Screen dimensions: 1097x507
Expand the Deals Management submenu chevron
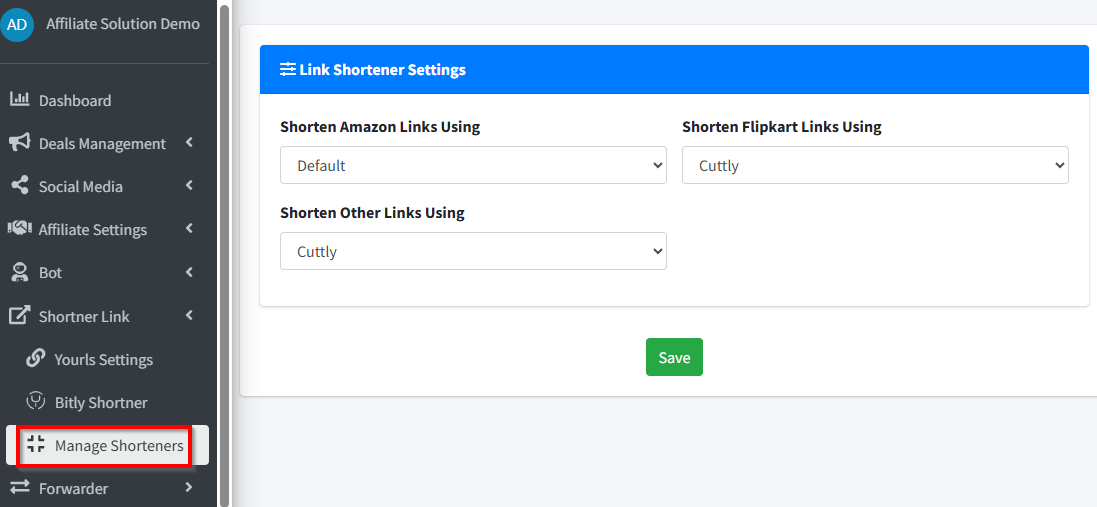(190, 143)
